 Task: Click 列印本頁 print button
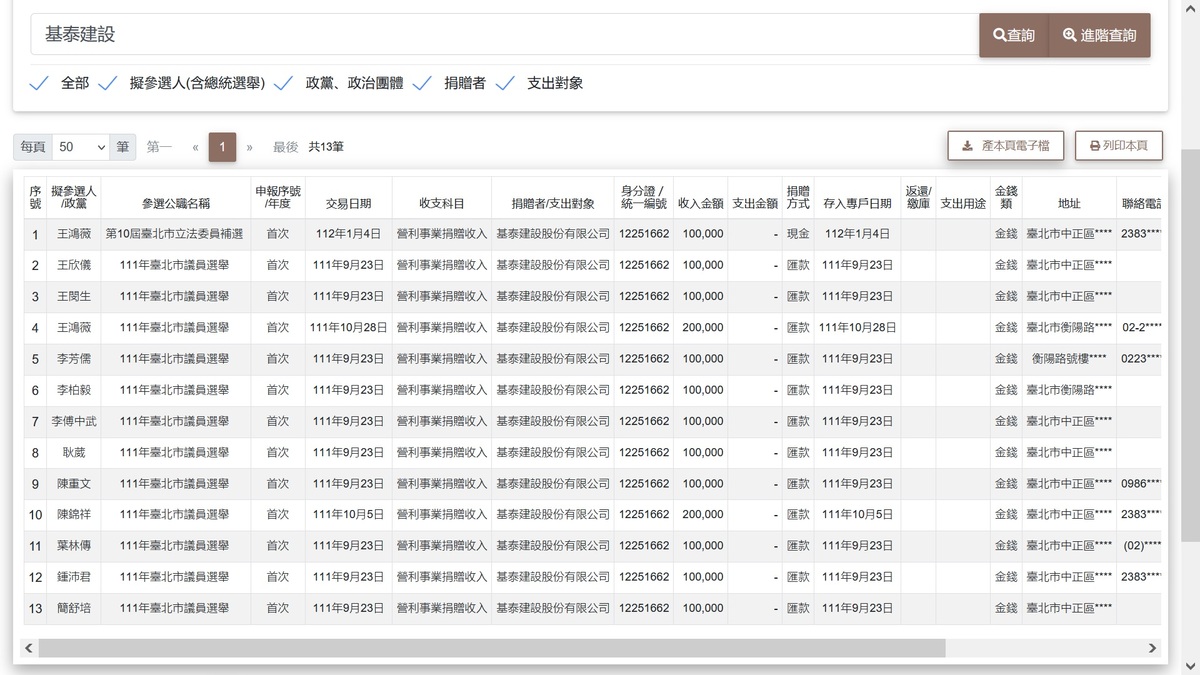[1119, 146]
